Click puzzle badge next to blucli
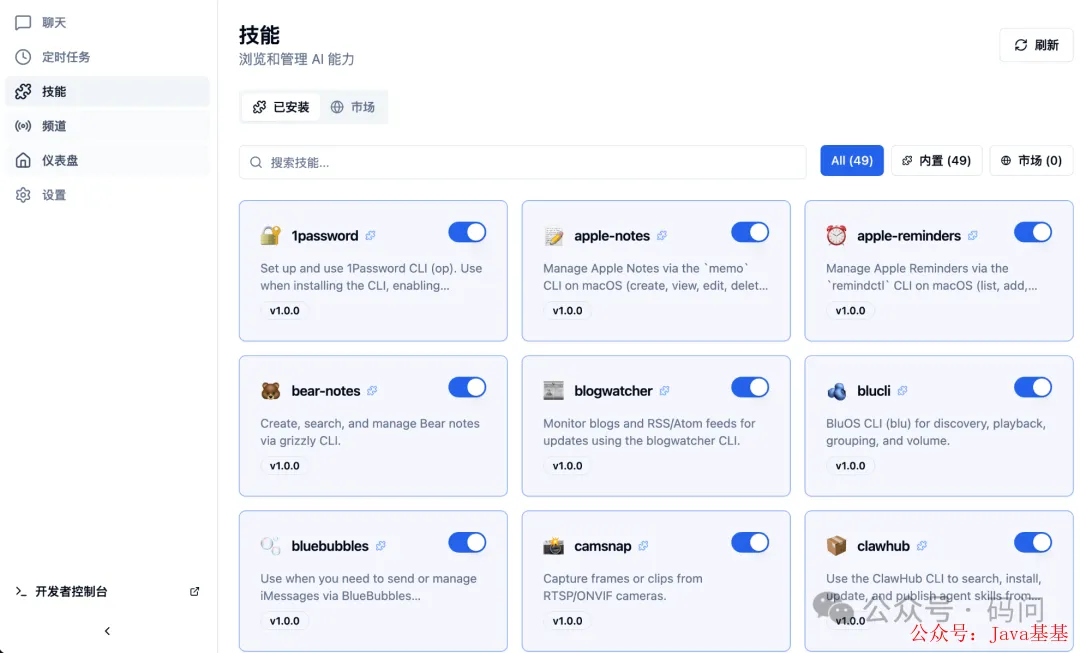1080x653 pixels. pos(902,391)
